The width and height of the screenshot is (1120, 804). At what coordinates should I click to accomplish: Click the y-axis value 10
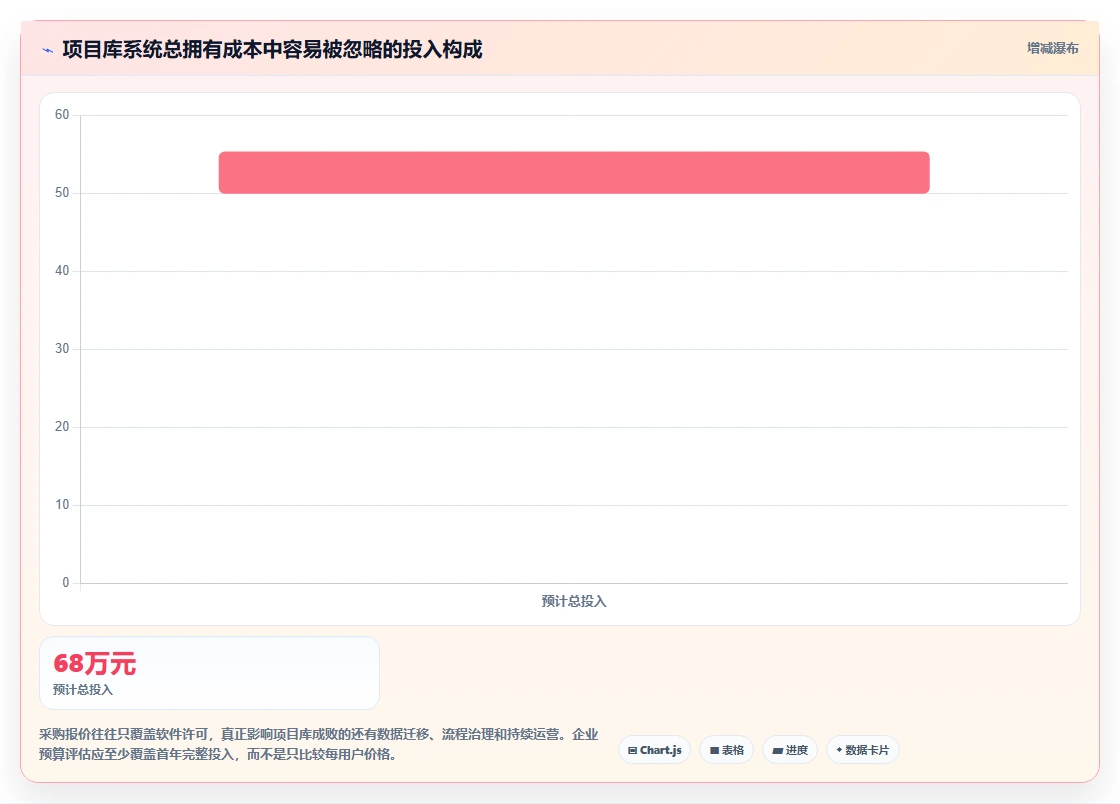point(62,505)
